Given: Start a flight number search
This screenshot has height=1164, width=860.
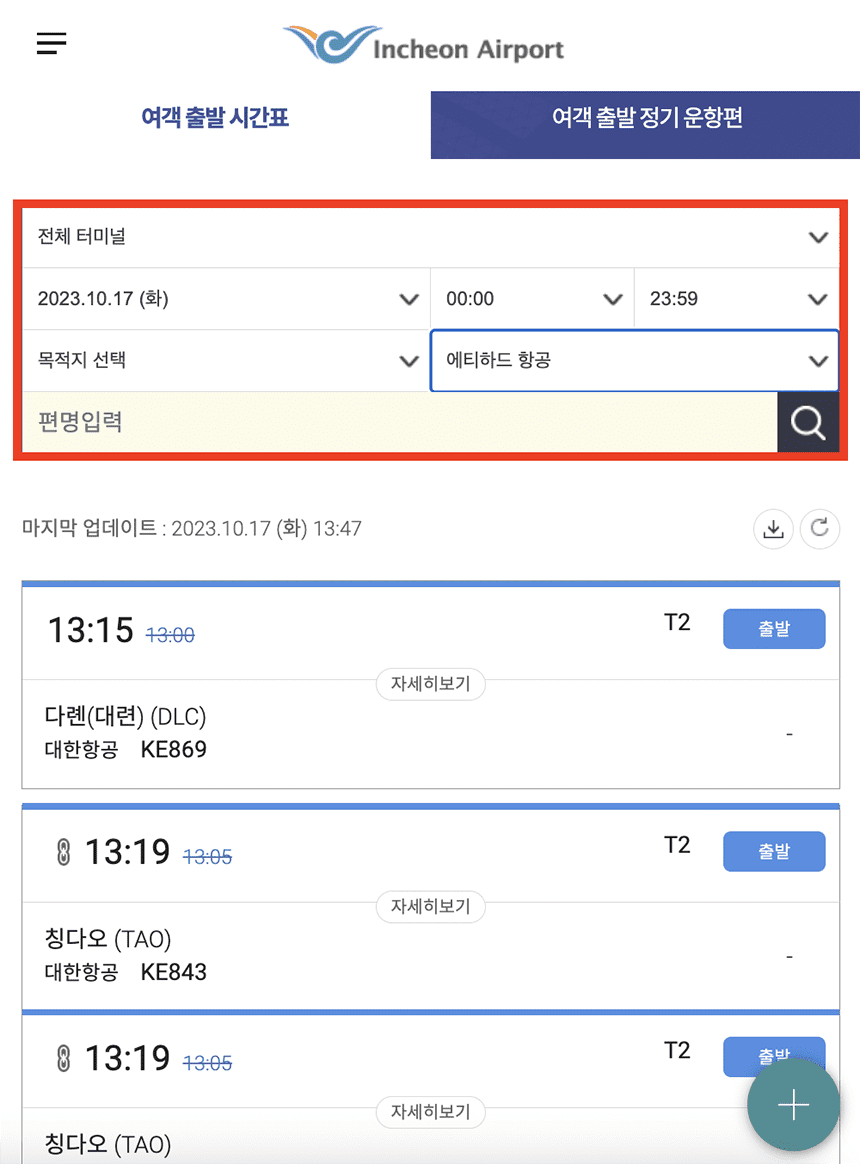Looking at the screenshot, I should coord(808,422).
